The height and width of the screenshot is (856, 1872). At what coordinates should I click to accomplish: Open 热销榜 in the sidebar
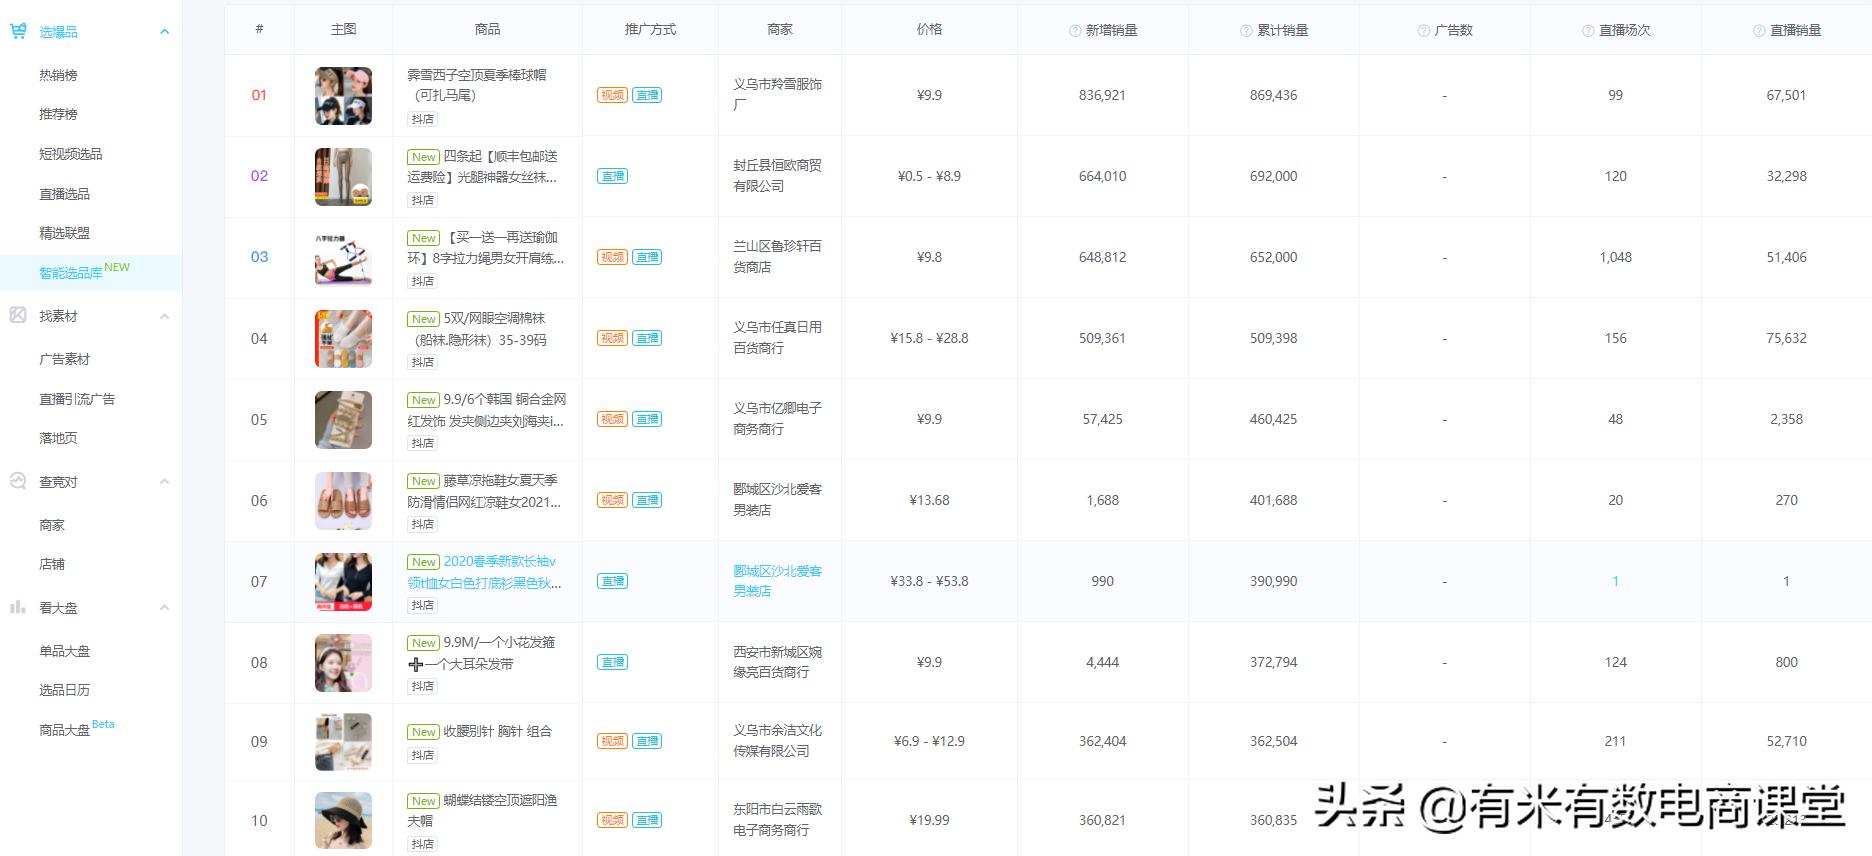(58, 75)
